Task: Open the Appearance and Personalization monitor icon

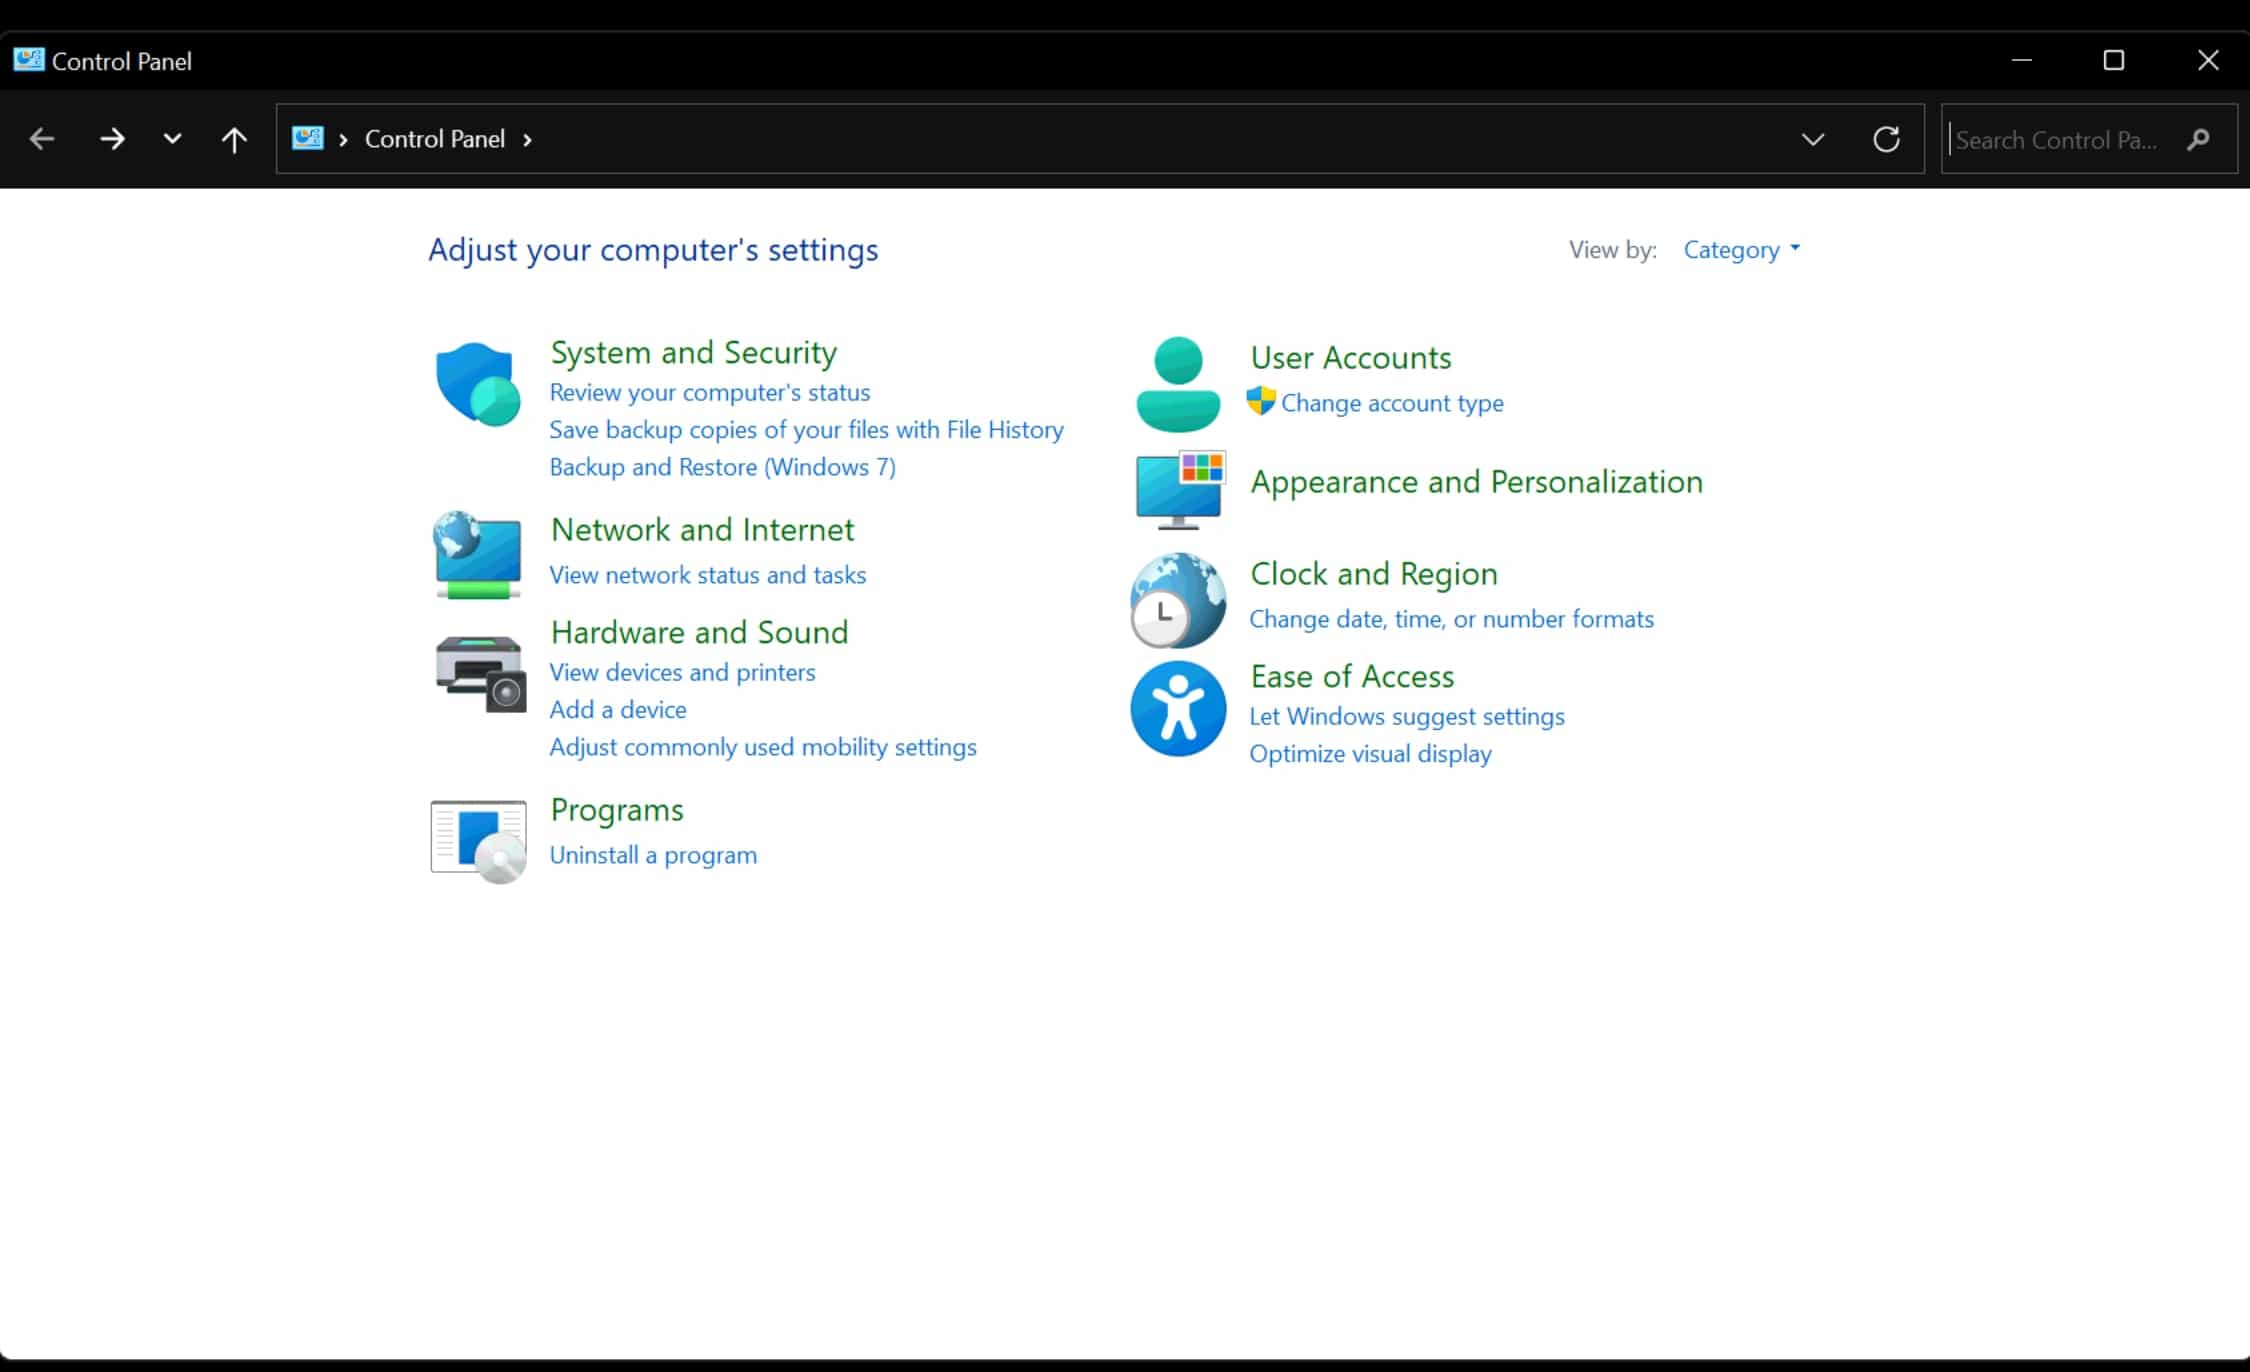Action: point(1180,490)
